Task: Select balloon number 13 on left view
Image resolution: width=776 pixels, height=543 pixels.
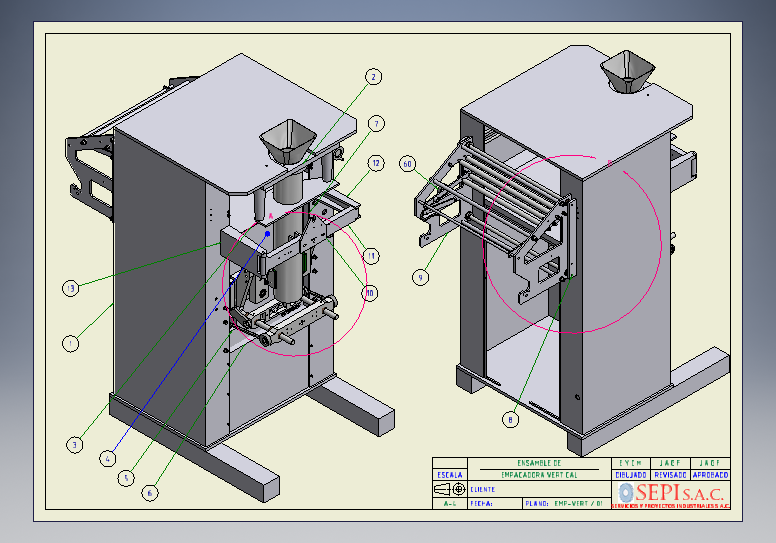Action: pyautogui.click(x=70, y=288)
